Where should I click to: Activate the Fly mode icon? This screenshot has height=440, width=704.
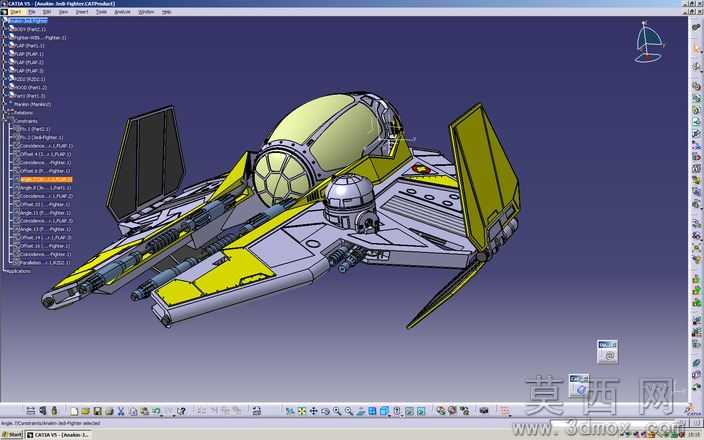coord(290,411)
